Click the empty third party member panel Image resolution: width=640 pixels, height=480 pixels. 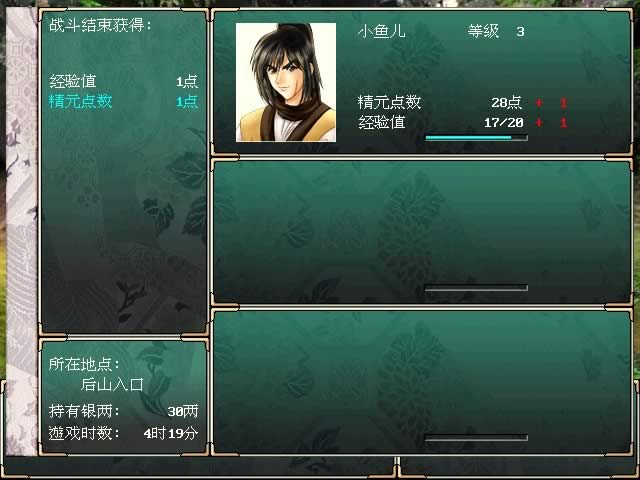coord(422,382)
